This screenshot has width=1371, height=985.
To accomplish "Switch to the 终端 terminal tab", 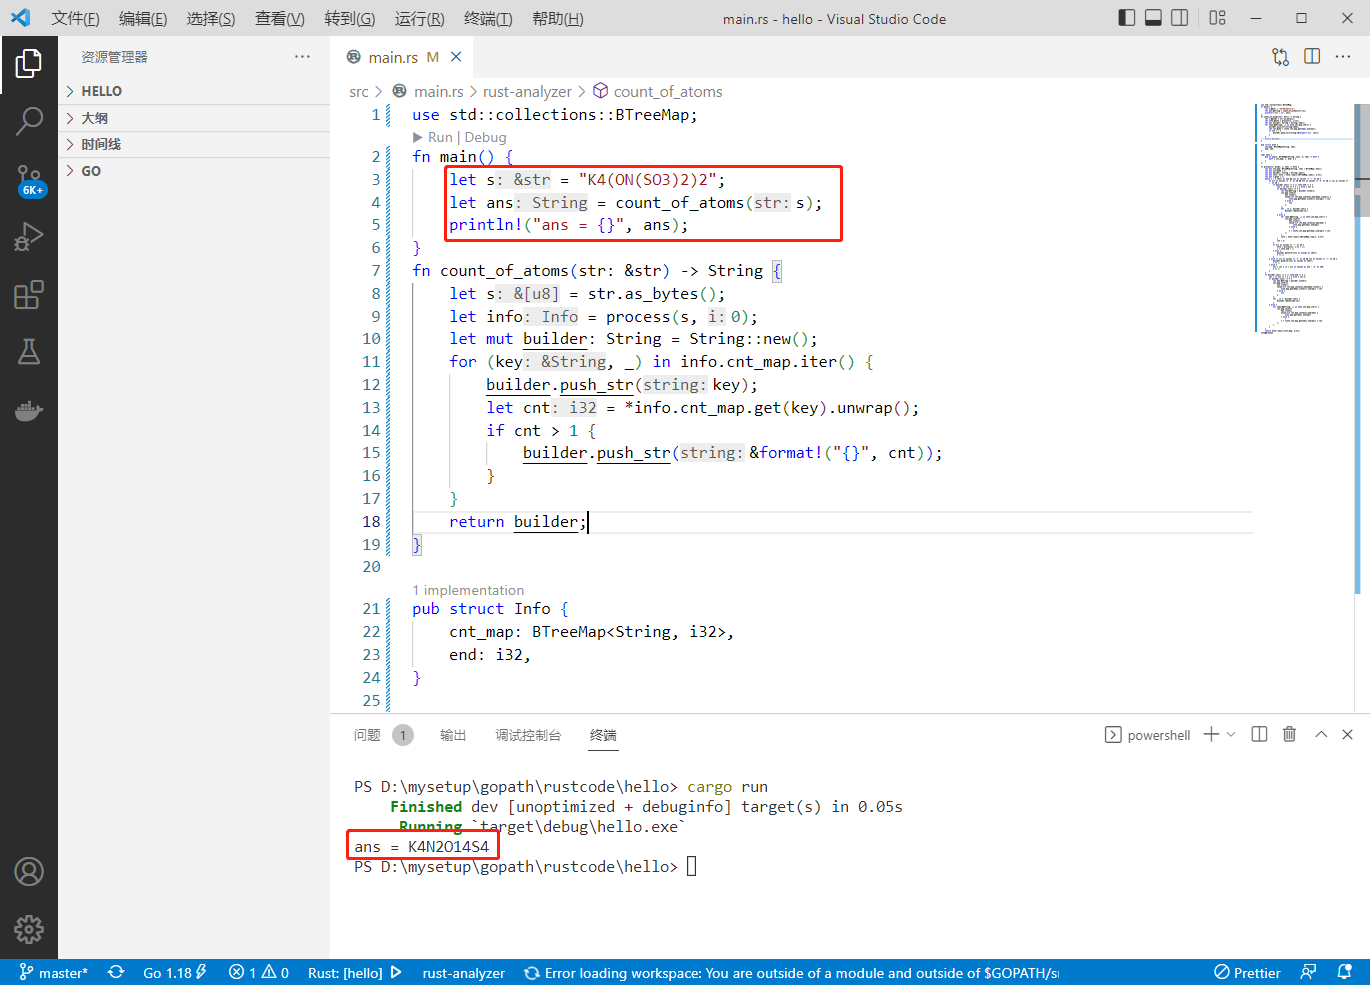I will click(603, 735).
